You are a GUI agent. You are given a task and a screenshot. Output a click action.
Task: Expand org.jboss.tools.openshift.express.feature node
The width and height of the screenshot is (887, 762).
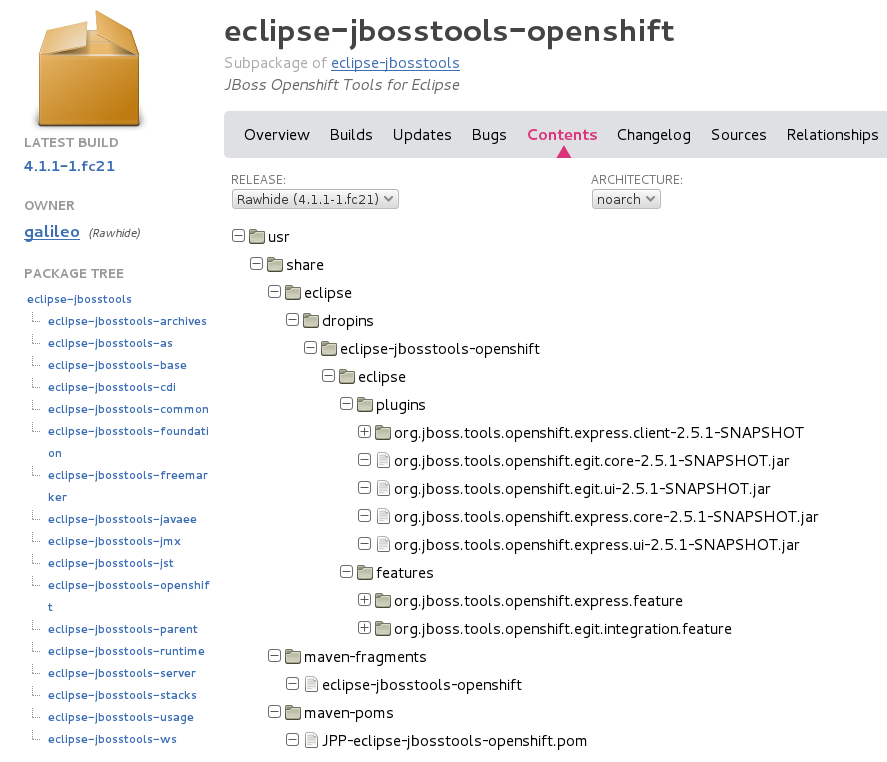[x=364, y=600]
